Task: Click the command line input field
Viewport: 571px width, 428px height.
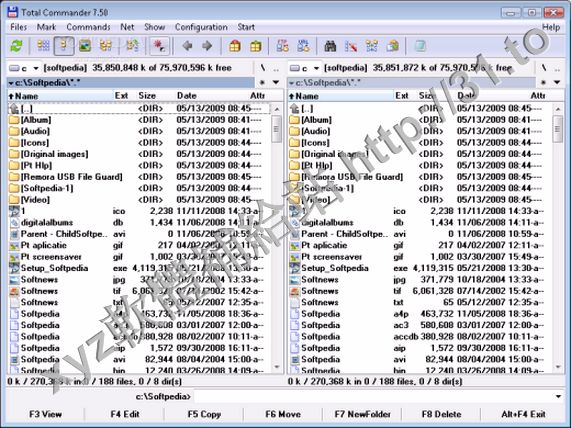Action: pos(373,396)
